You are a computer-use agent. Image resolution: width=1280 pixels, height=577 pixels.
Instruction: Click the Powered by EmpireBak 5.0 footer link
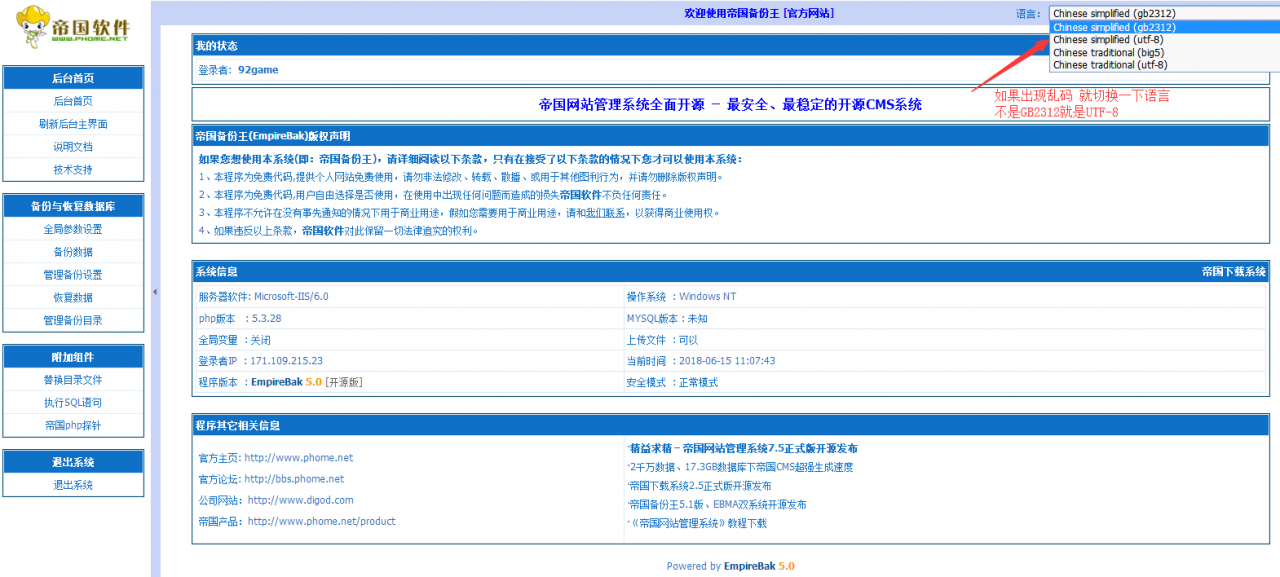730,566
